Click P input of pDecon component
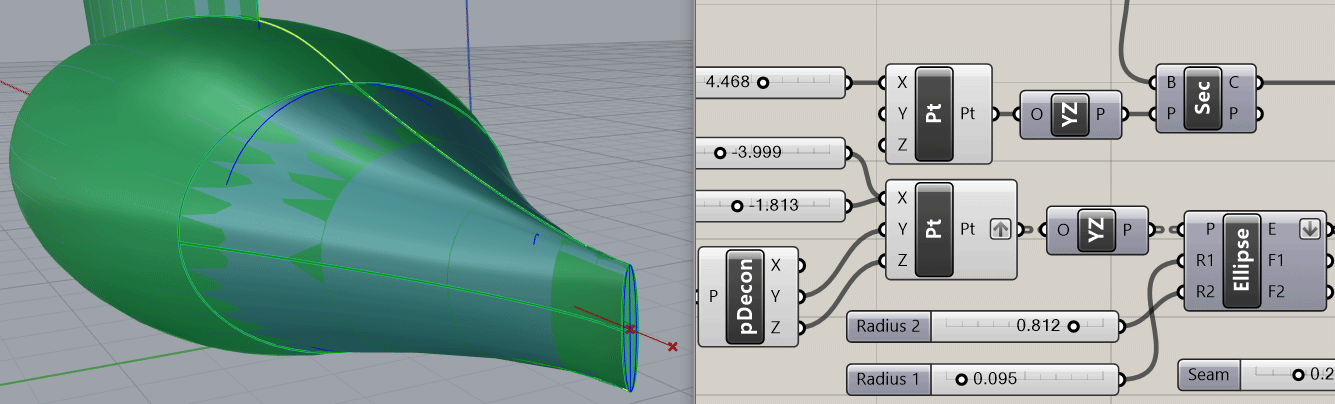Screen dimensions: 1335x404 point(713,296)
